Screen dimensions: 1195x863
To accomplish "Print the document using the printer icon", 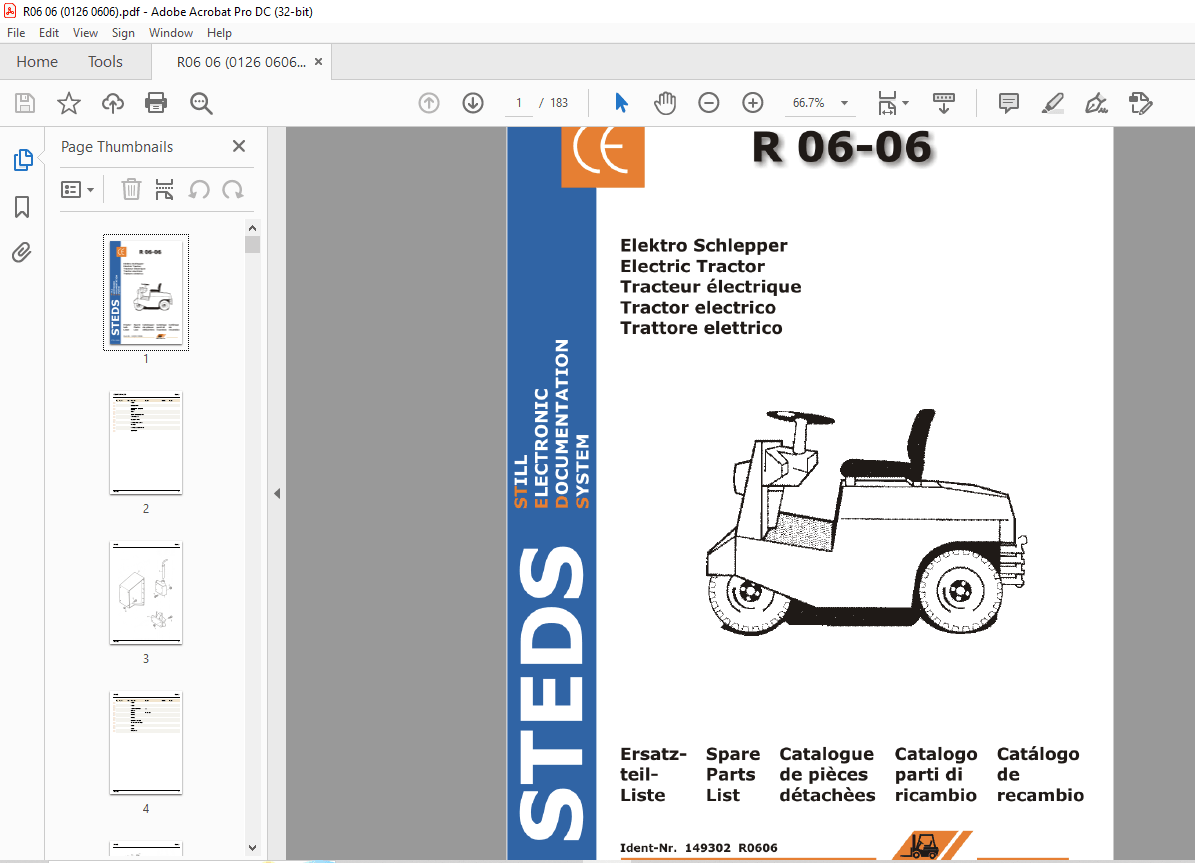I will coord(156,102).
